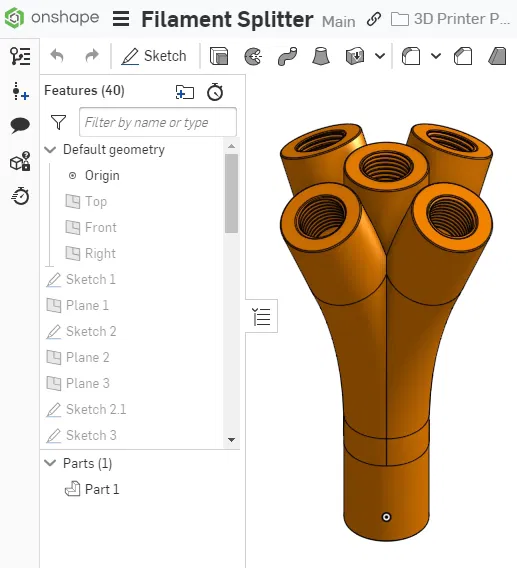
Task: Open the hamburger document menu
Action: [121, 19]
